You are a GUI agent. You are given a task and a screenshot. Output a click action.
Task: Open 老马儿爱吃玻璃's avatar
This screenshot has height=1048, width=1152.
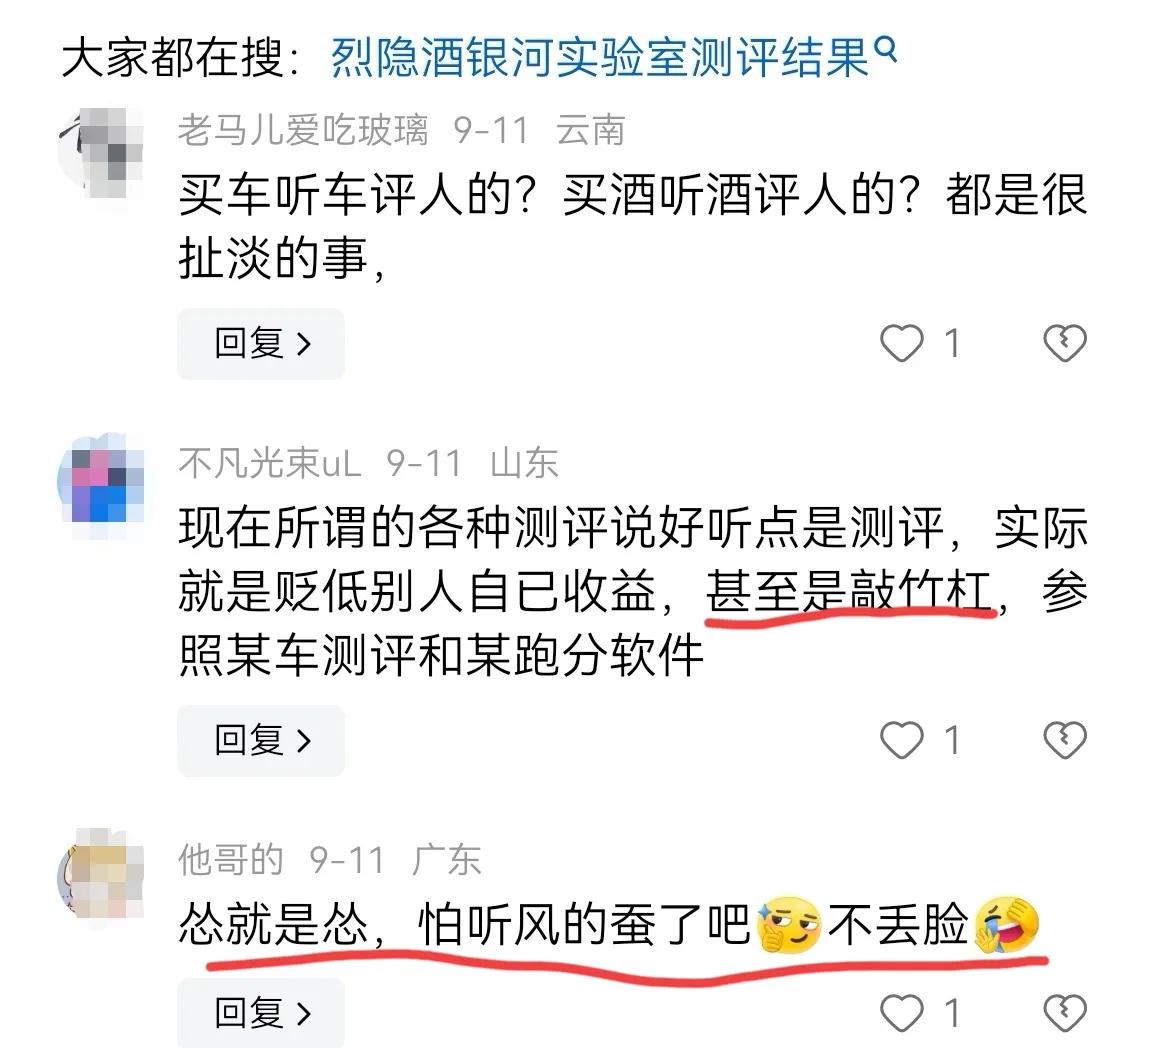click(x=101, y=152)
